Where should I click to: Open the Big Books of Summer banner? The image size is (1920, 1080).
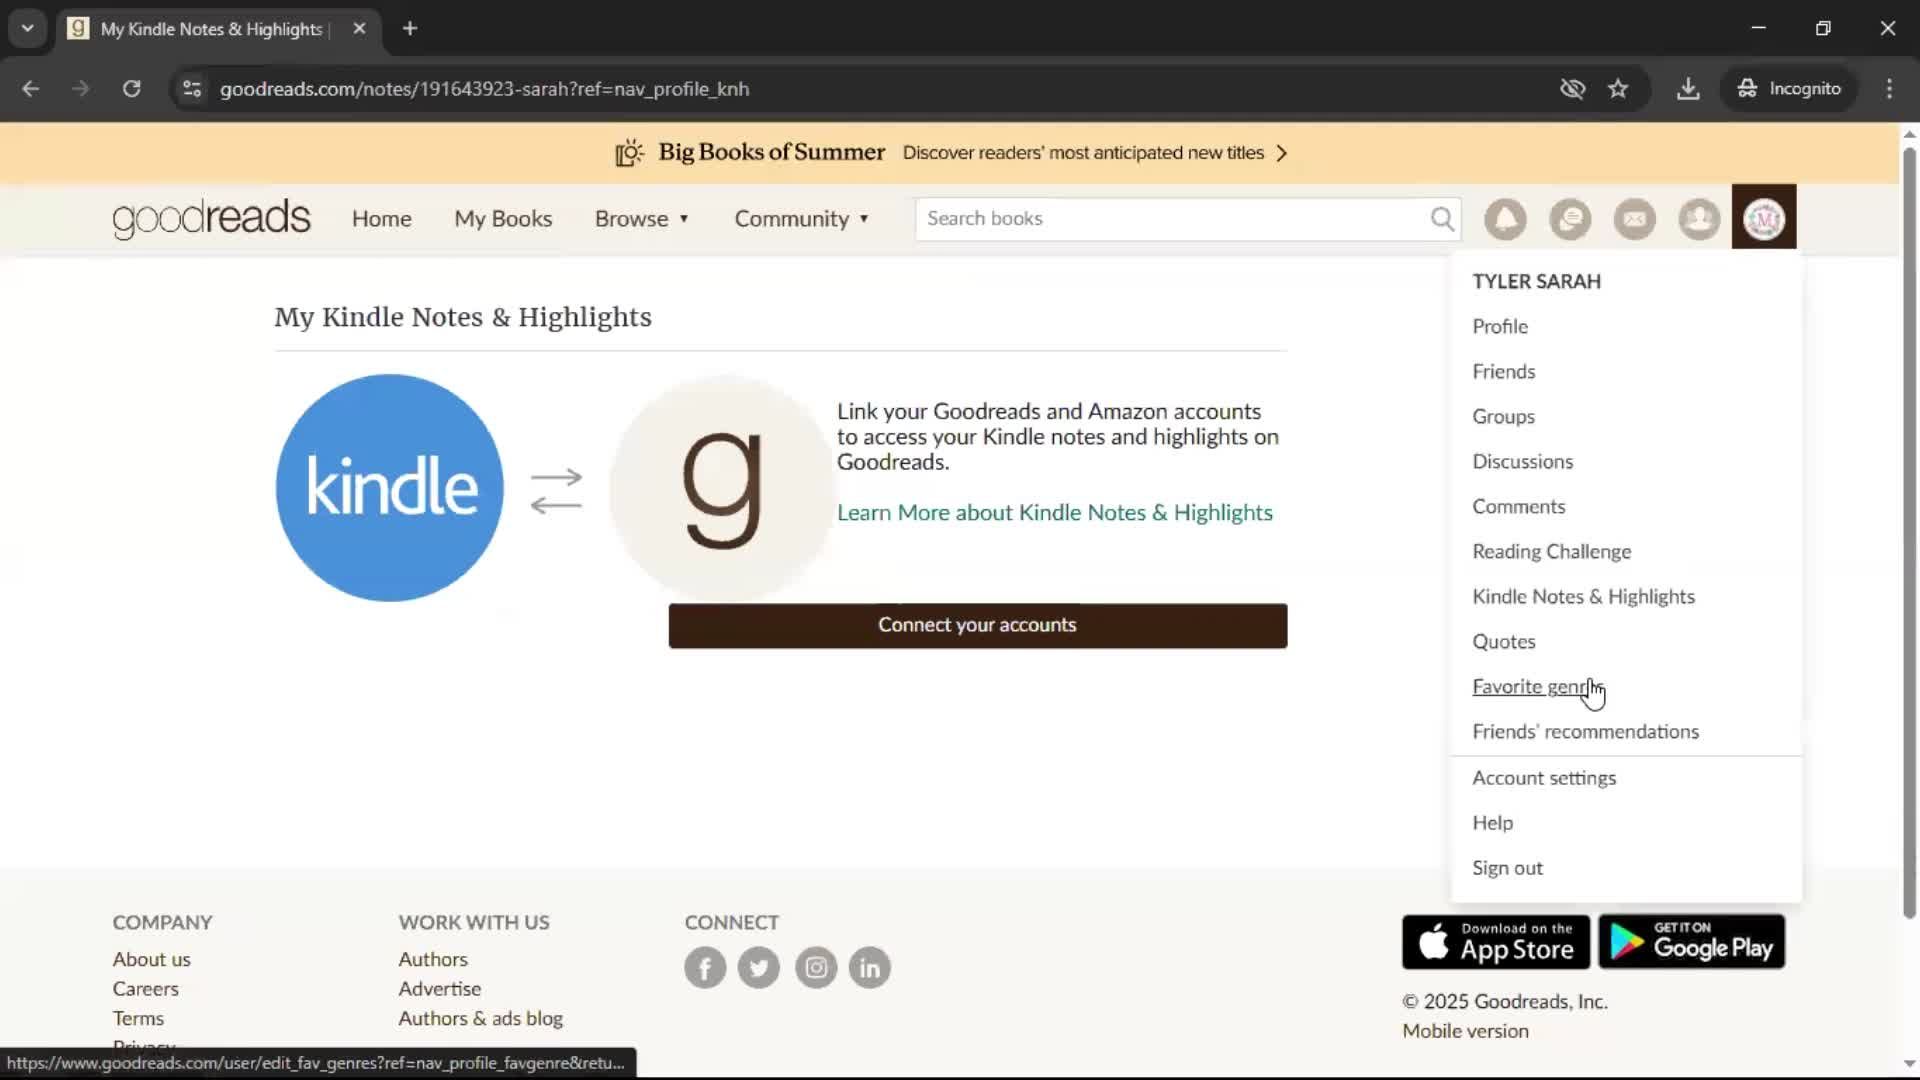950,152
